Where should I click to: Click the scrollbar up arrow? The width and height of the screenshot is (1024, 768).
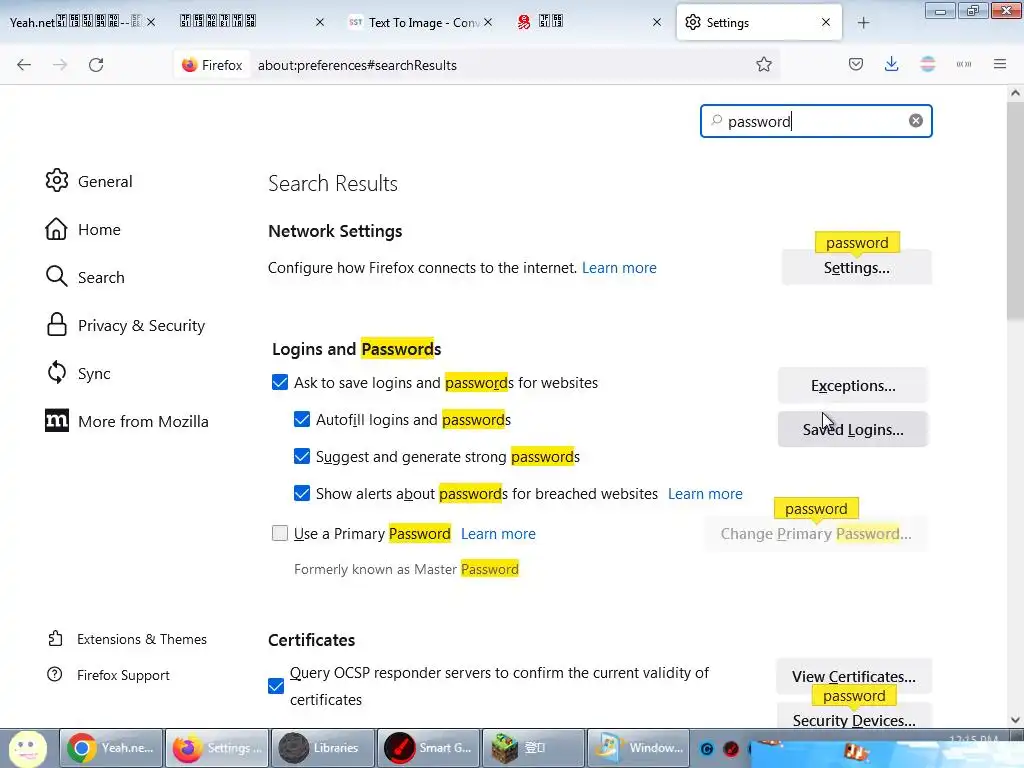point(1015,93)
